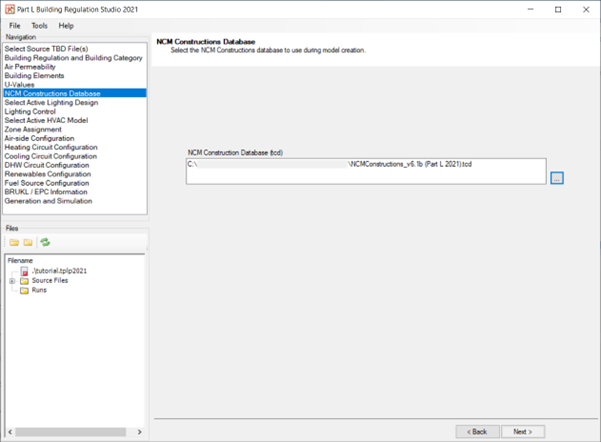
Task: Click the open folder icon in Files toolbar
Action: click(14, 242)
